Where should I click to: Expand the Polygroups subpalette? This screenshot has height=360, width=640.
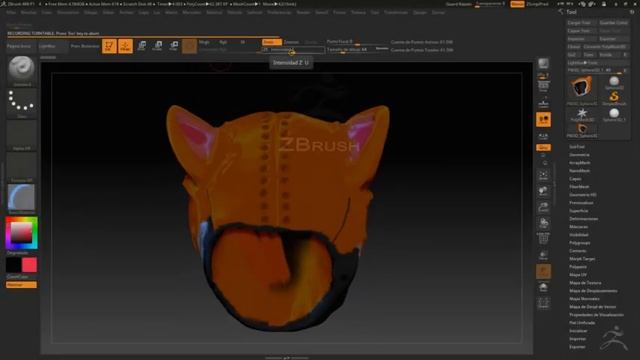(580, 242)
